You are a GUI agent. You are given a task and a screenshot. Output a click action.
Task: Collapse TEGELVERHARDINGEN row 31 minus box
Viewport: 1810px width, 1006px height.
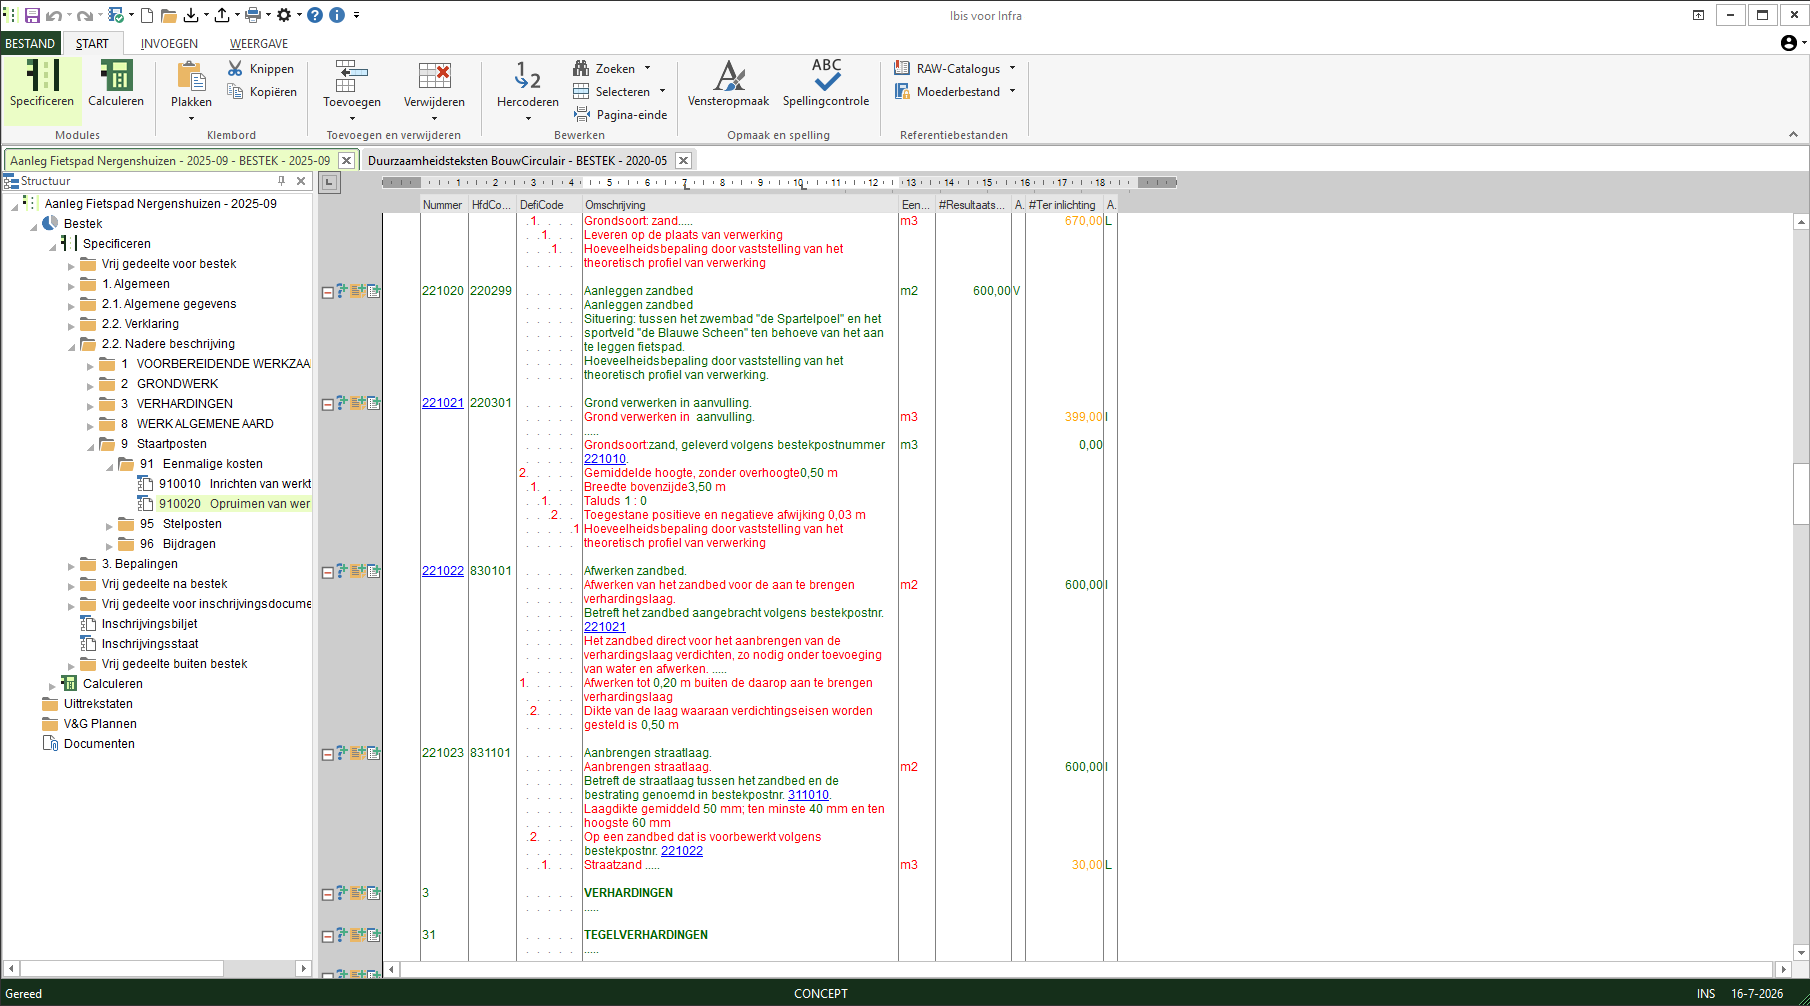pos(327,937)
